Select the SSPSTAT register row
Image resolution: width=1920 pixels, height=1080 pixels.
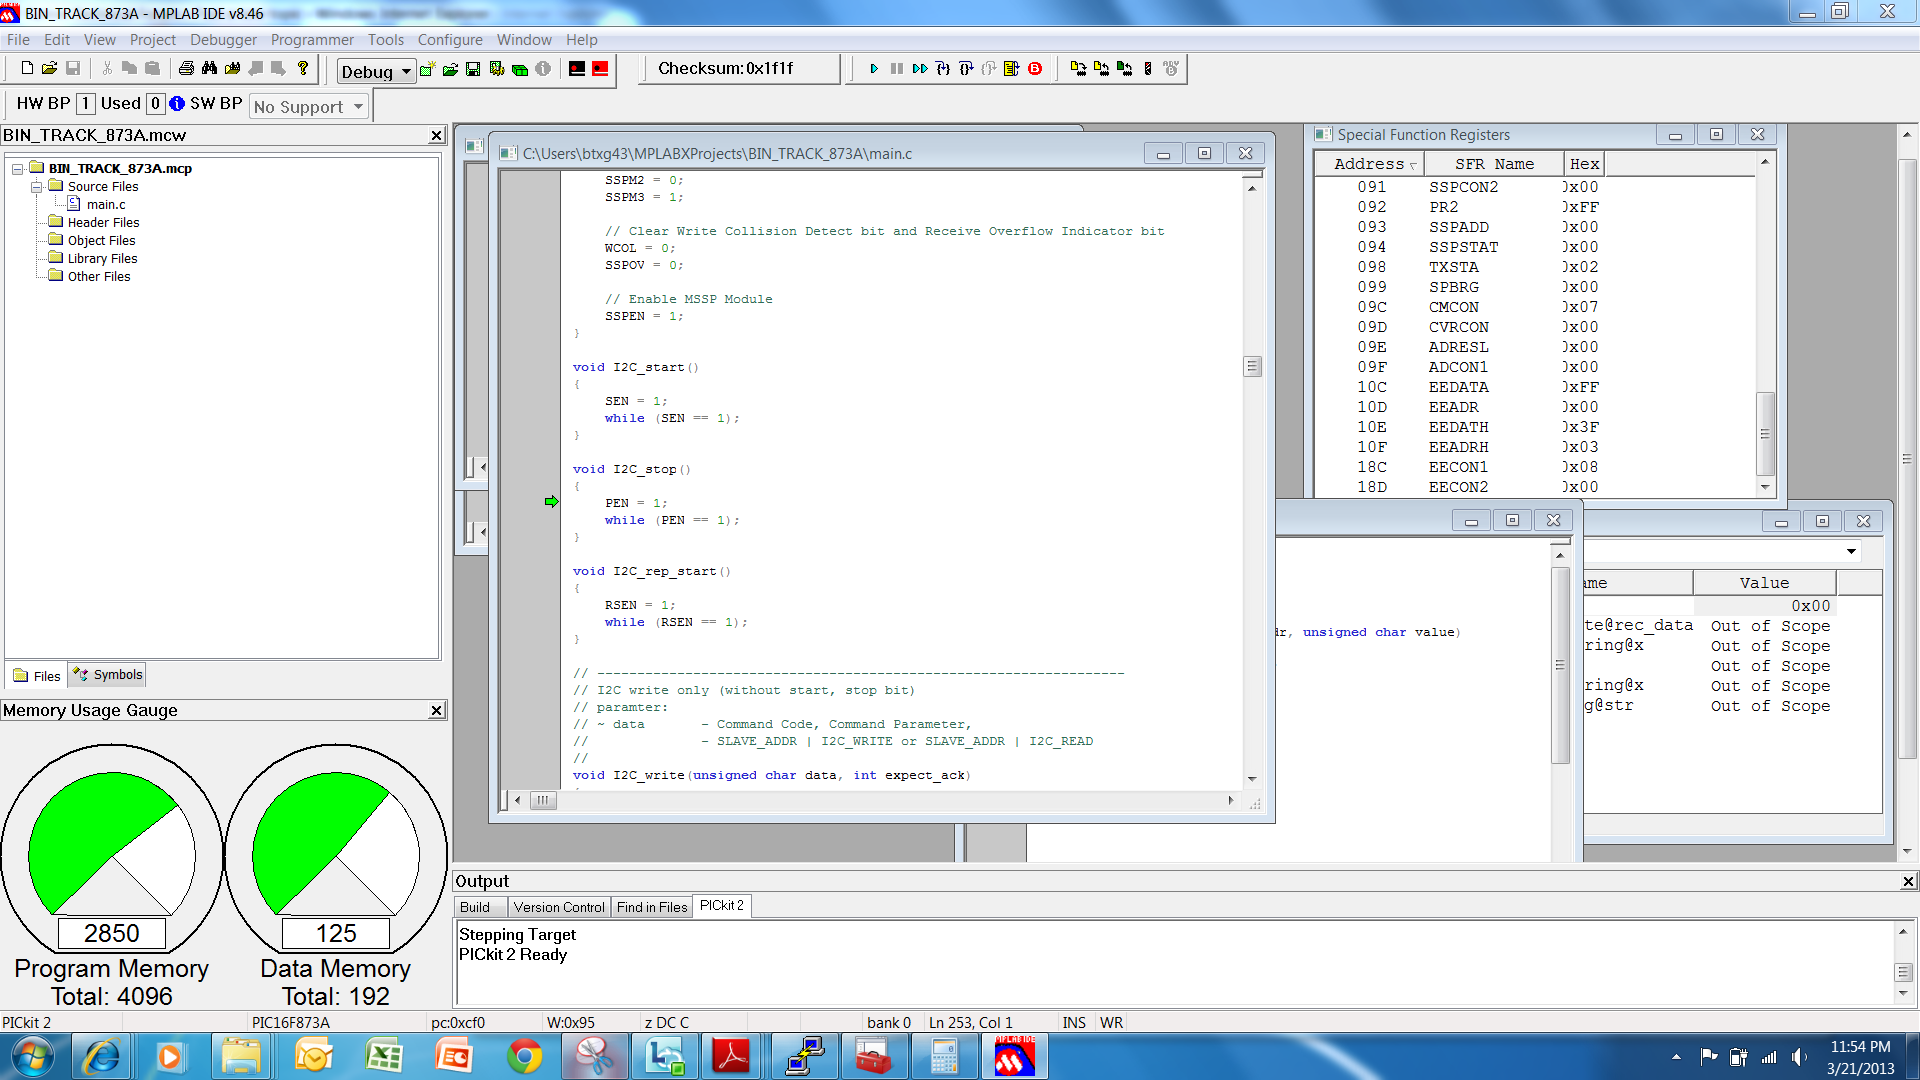tap(1535, 247)
